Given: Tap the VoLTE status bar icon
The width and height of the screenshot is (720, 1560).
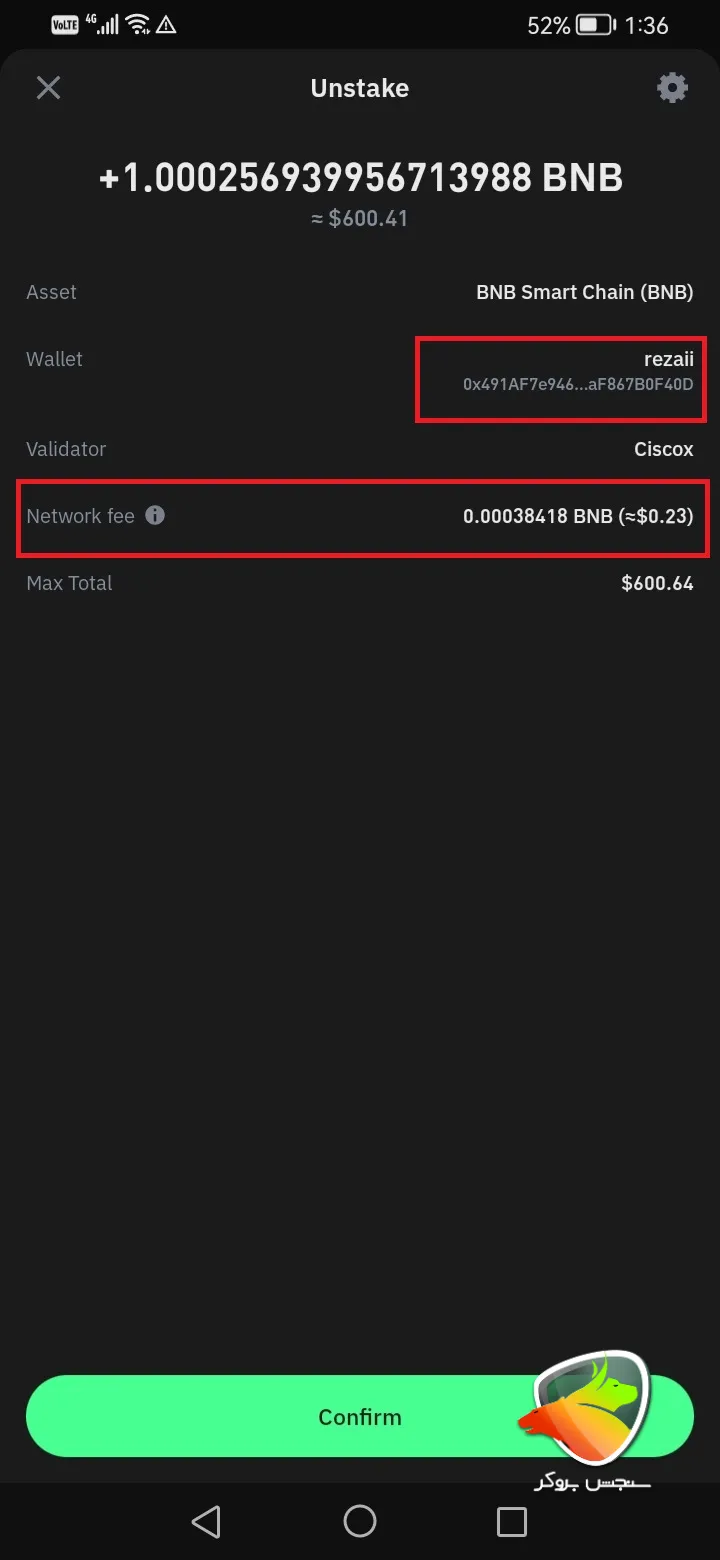Looking at the screenshot, I should tap(63, 24).
